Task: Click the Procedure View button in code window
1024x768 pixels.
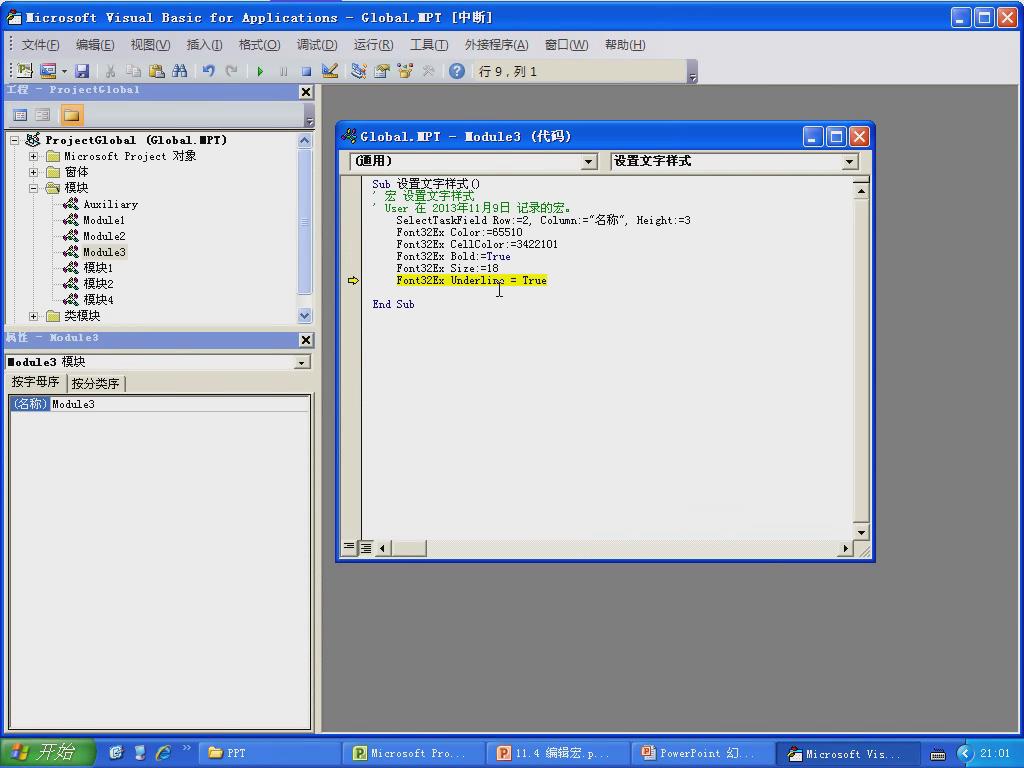Action: point(349,547)
